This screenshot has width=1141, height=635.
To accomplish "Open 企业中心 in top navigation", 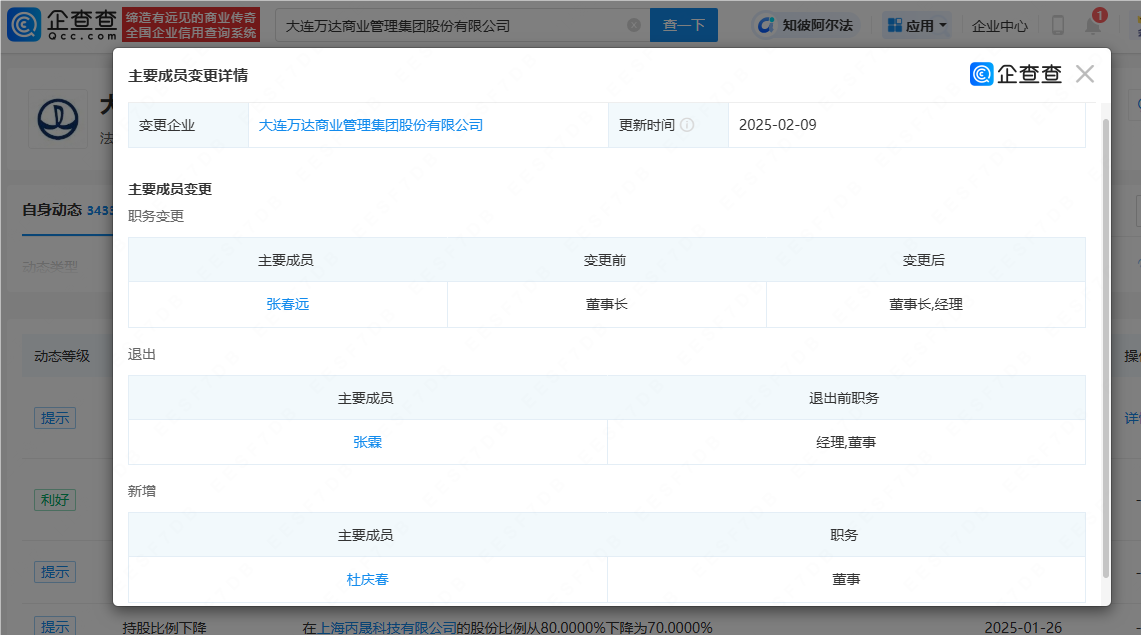I will point(999,25).
